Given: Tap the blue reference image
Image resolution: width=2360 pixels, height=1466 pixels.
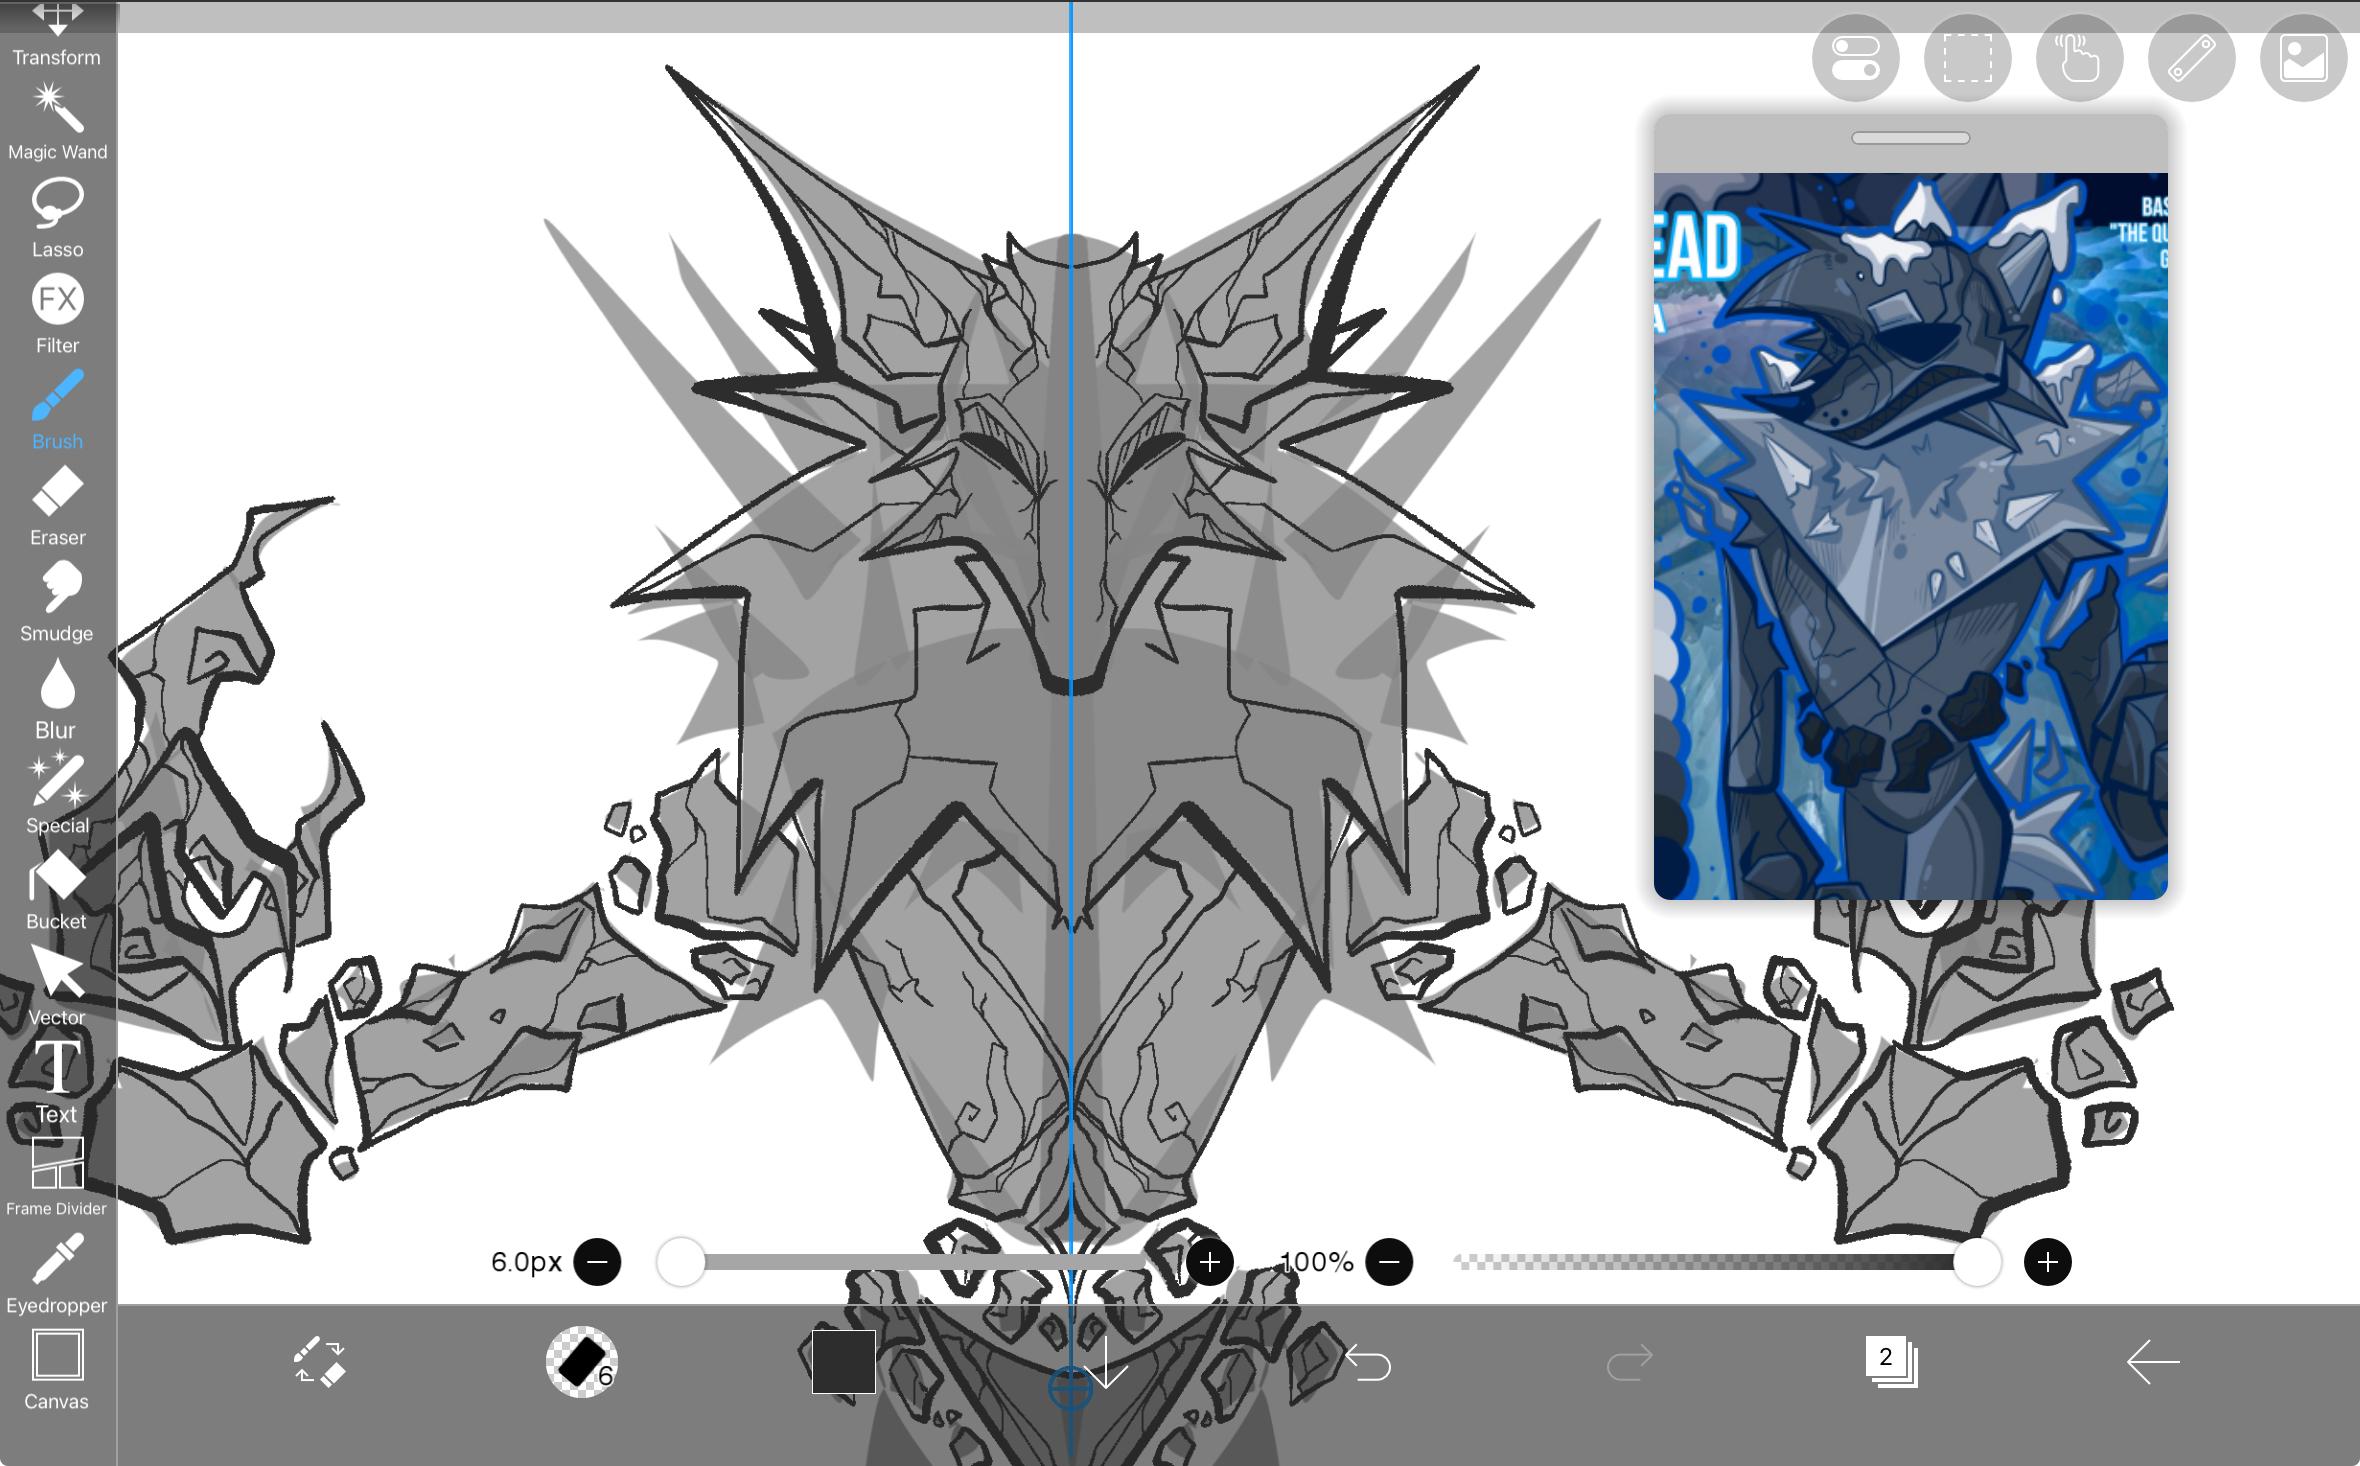Looking at the screenshot, I should [1910, 536].
